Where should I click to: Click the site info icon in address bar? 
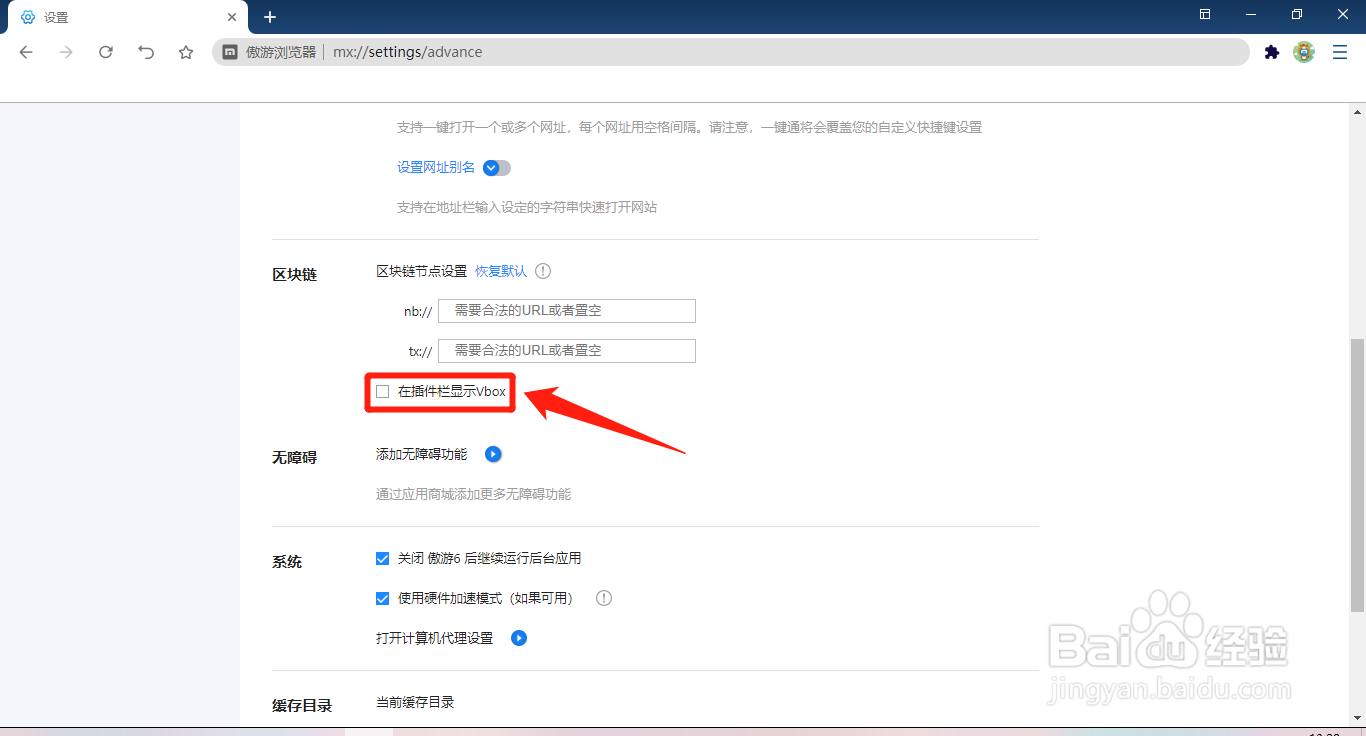click(x=231, y=52)
